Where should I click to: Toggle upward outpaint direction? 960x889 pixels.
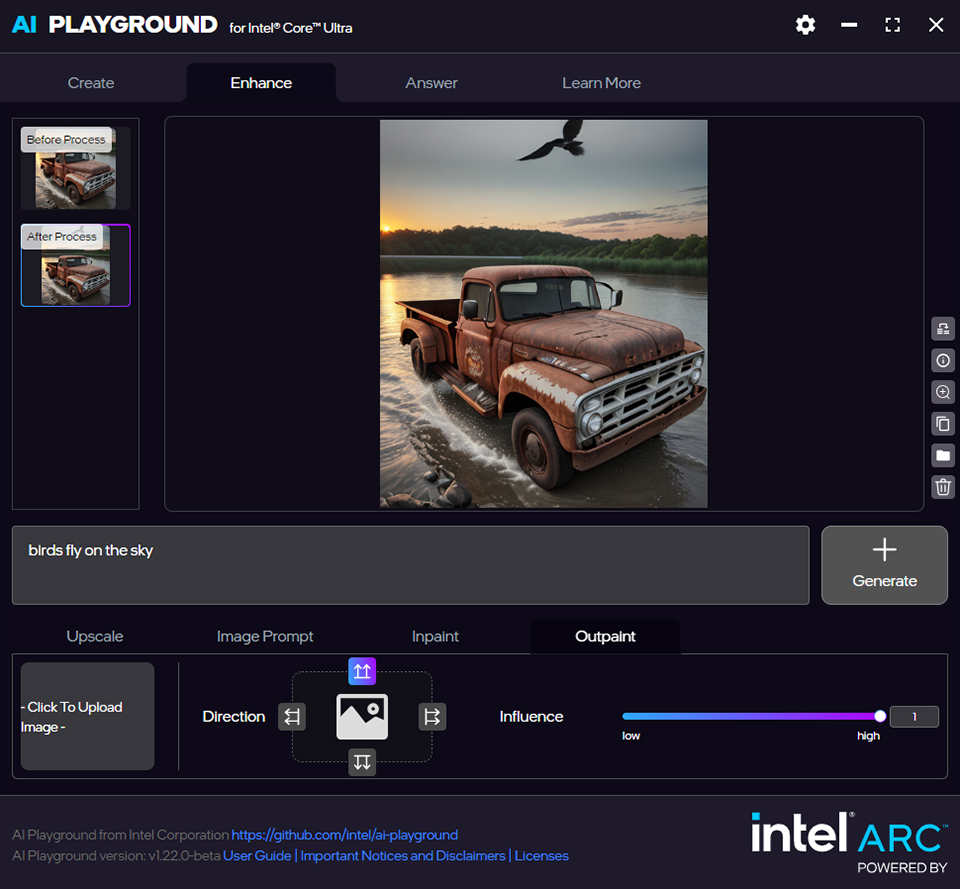tap(362, 671)
